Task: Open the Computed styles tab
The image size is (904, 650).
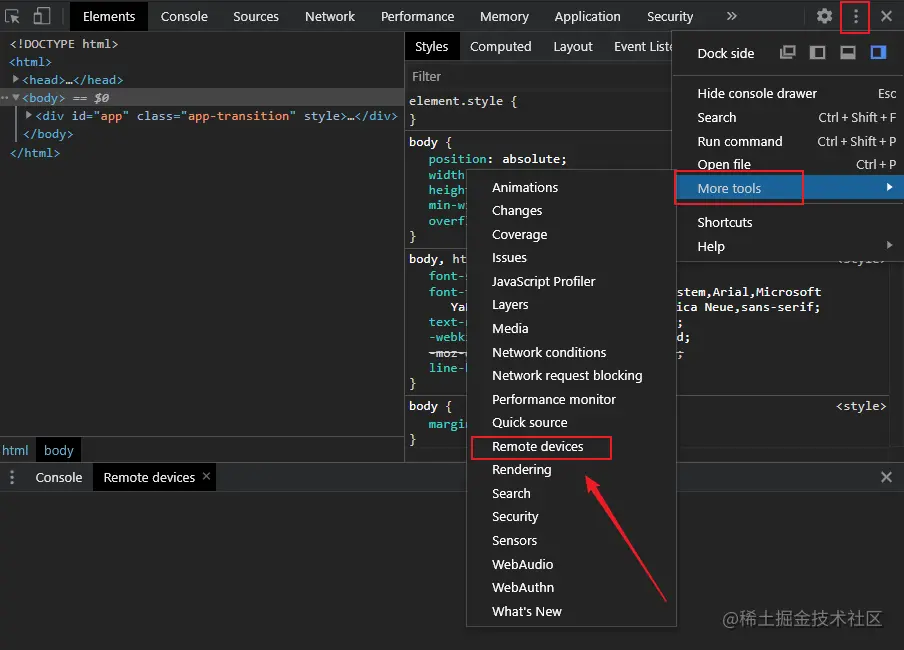Action: pyautogui.click(x=500, y=46)
